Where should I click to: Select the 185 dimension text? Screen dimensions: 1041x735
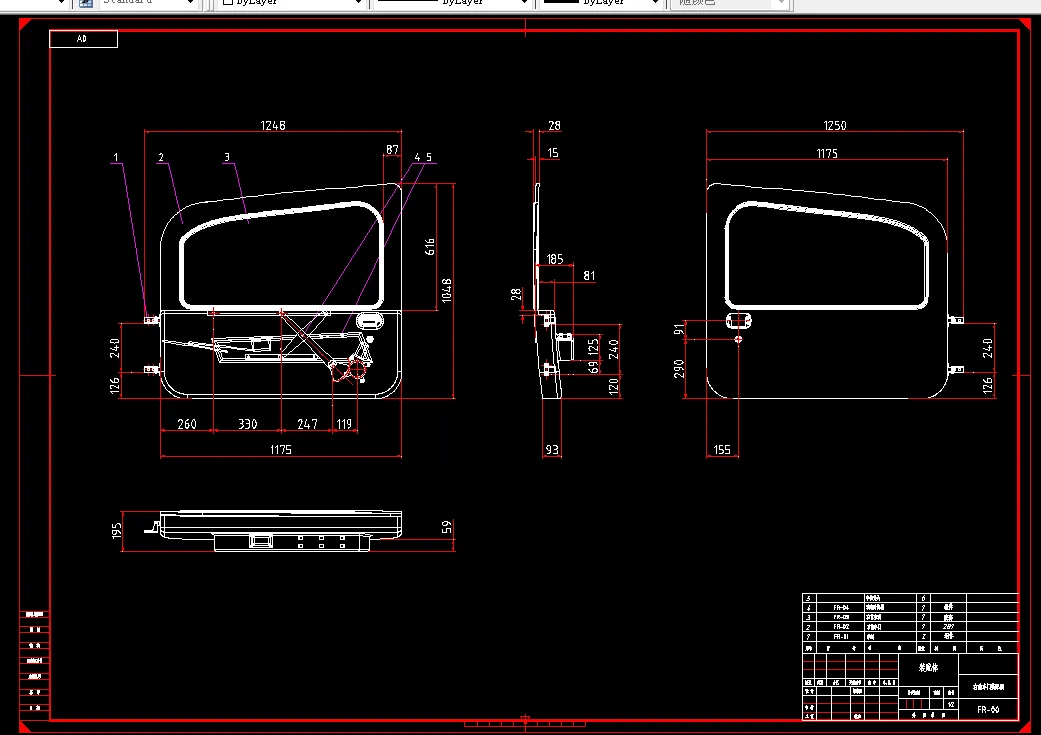point(555,259)
